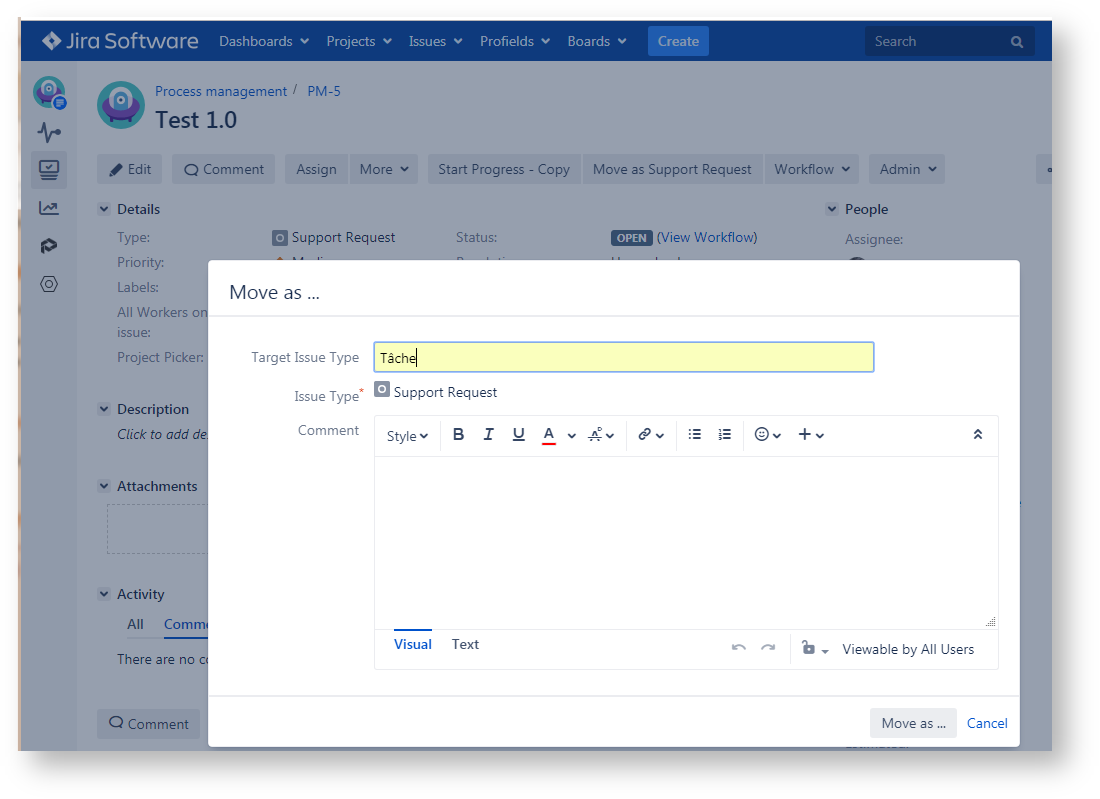Apply underline in the comment toolbar

[x=518, y=435]
